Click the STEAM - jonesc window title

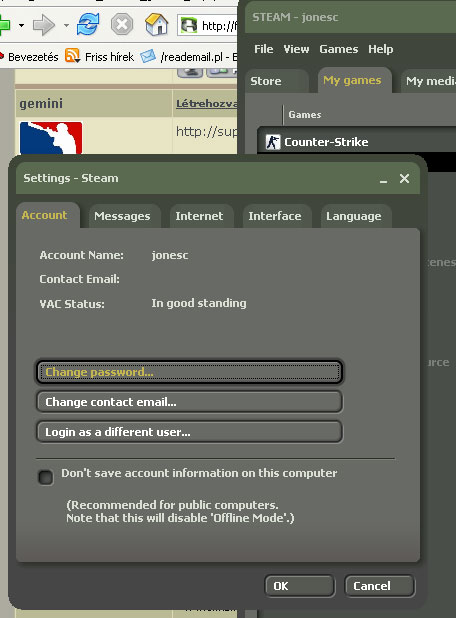coord(295,17)
